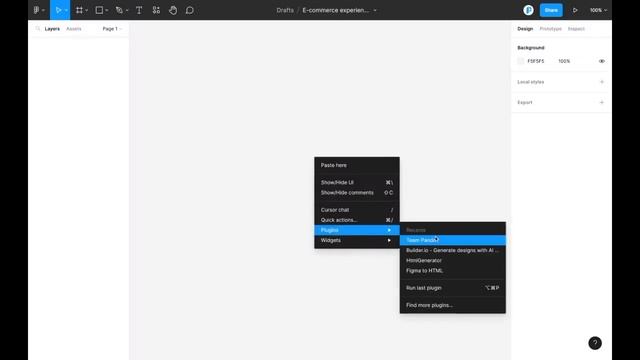This screenshot has width=640, height=360.
Task: Choose Show/Hide comments menu item
Action: coord(357,193)
